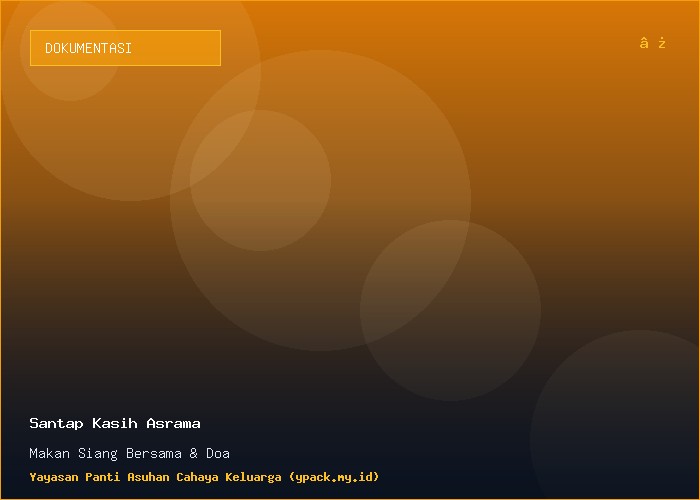Click the word "Asrama" in the title

click(174, 423)
